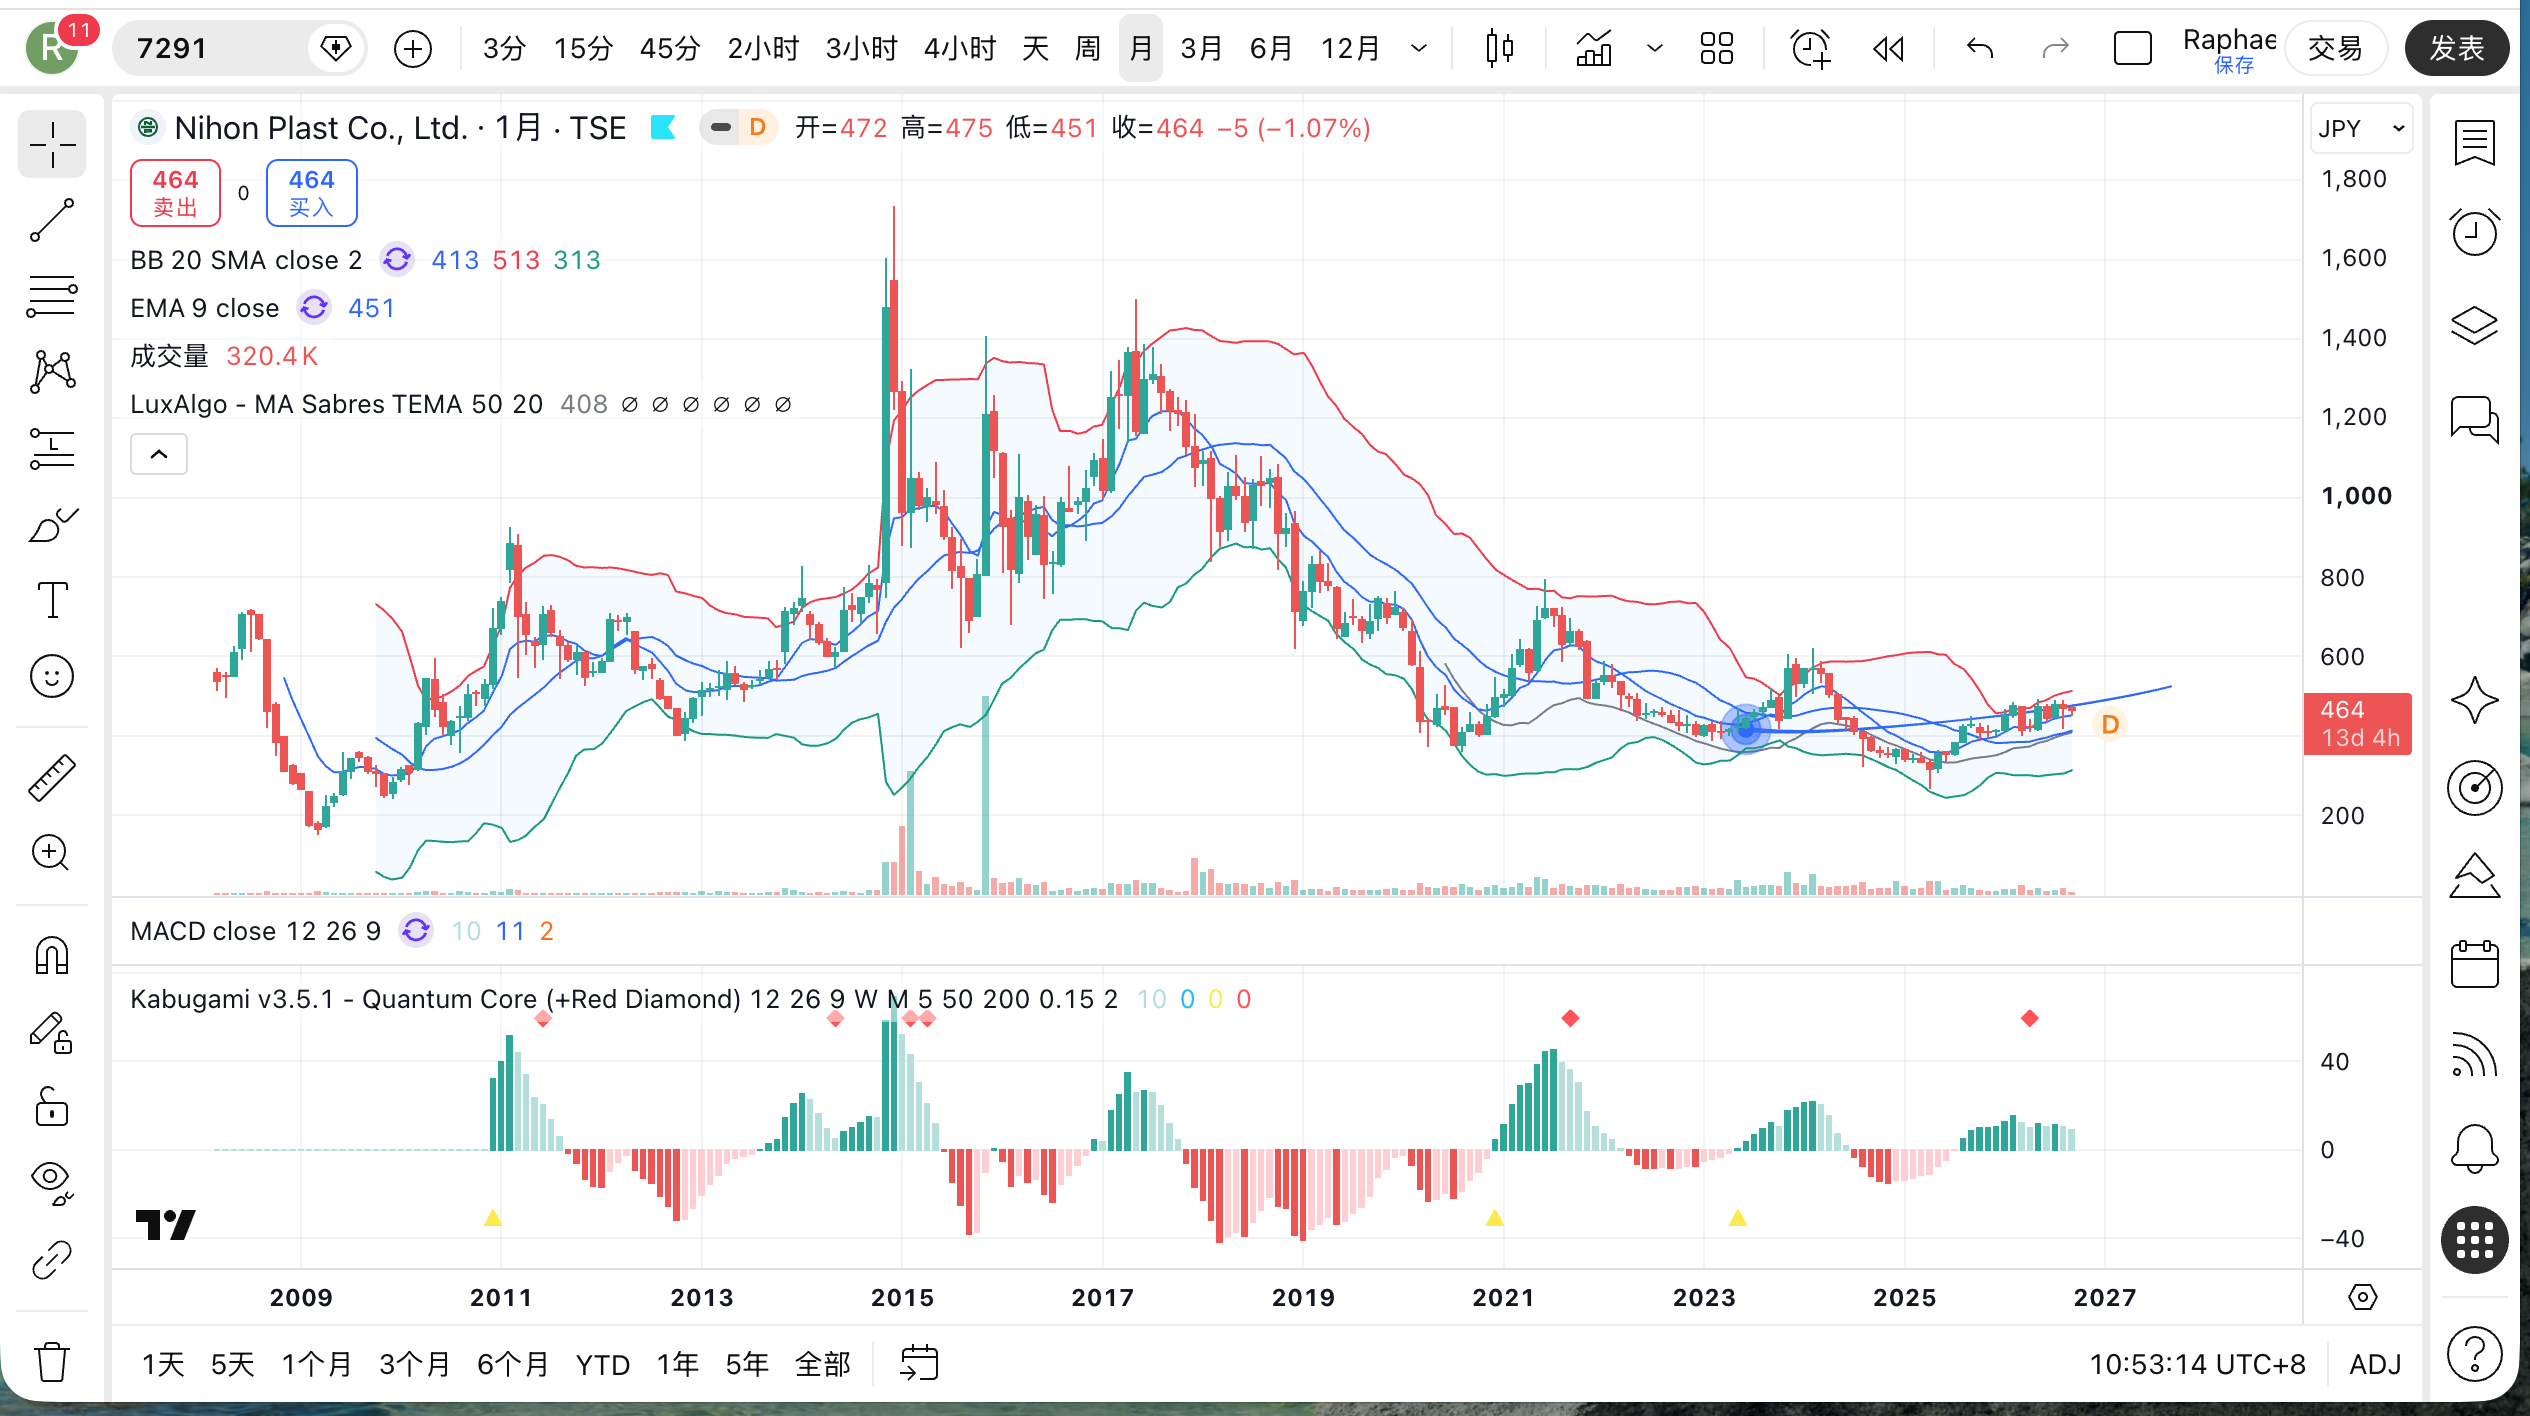Image resolution: width=2530 pixels, height=1416 pixels.
Task: Select the text annotation tool
Action: [52, 600]
